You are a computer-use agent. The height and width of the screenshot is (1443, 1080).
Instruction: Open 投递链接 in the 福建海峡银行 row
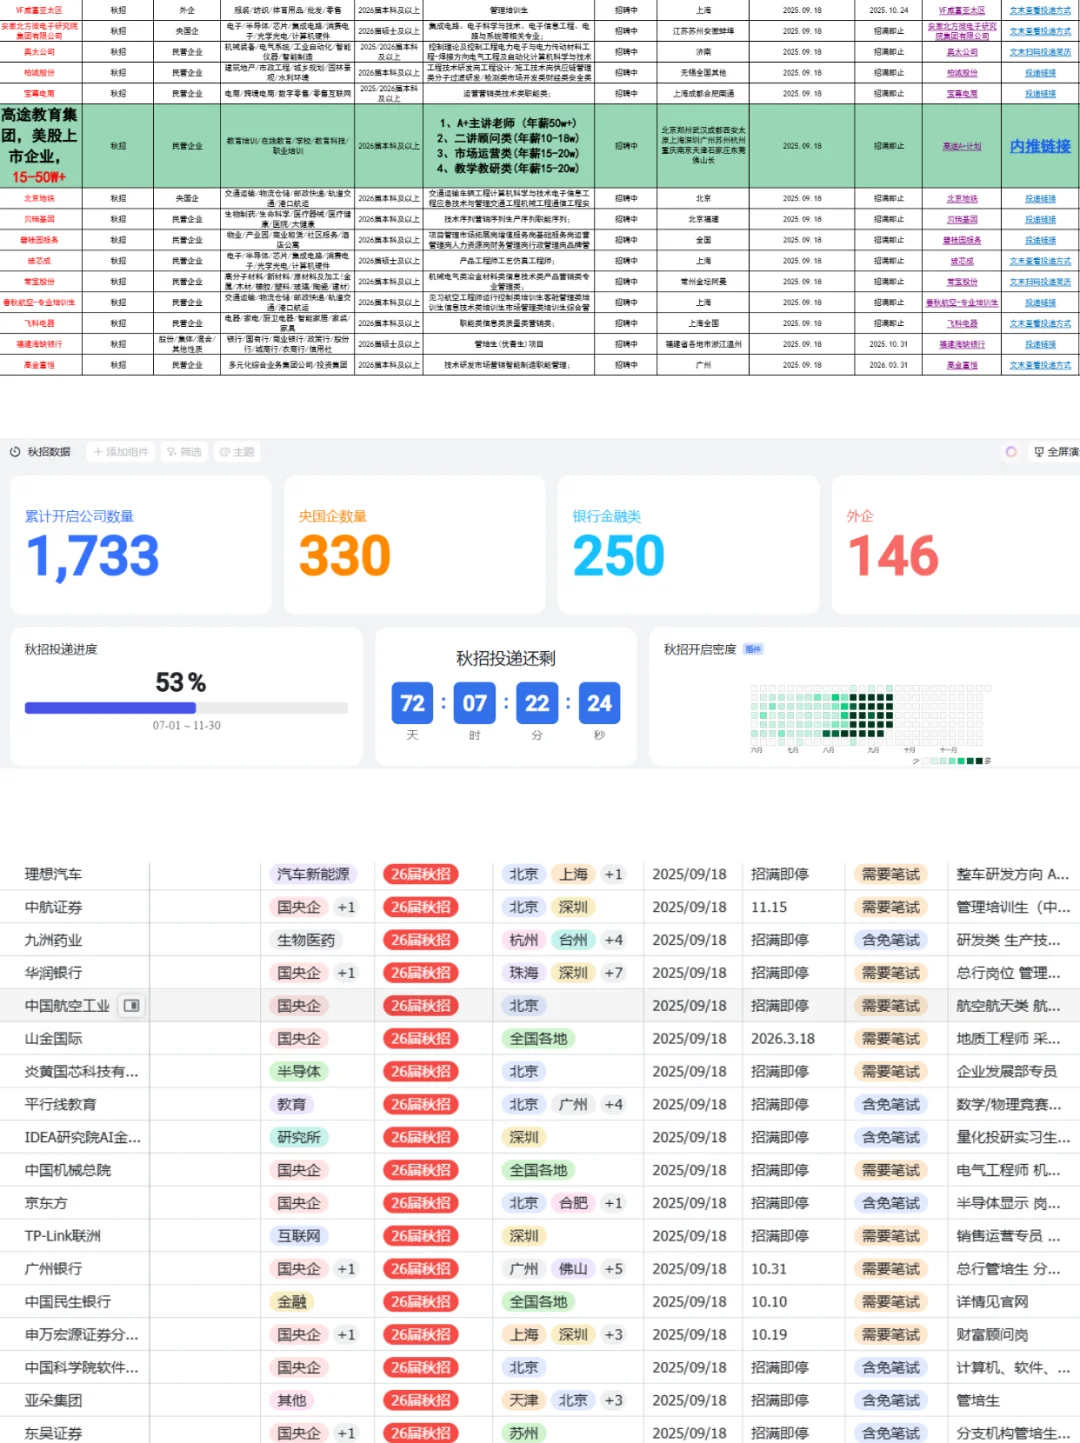tap(1040, 344)
